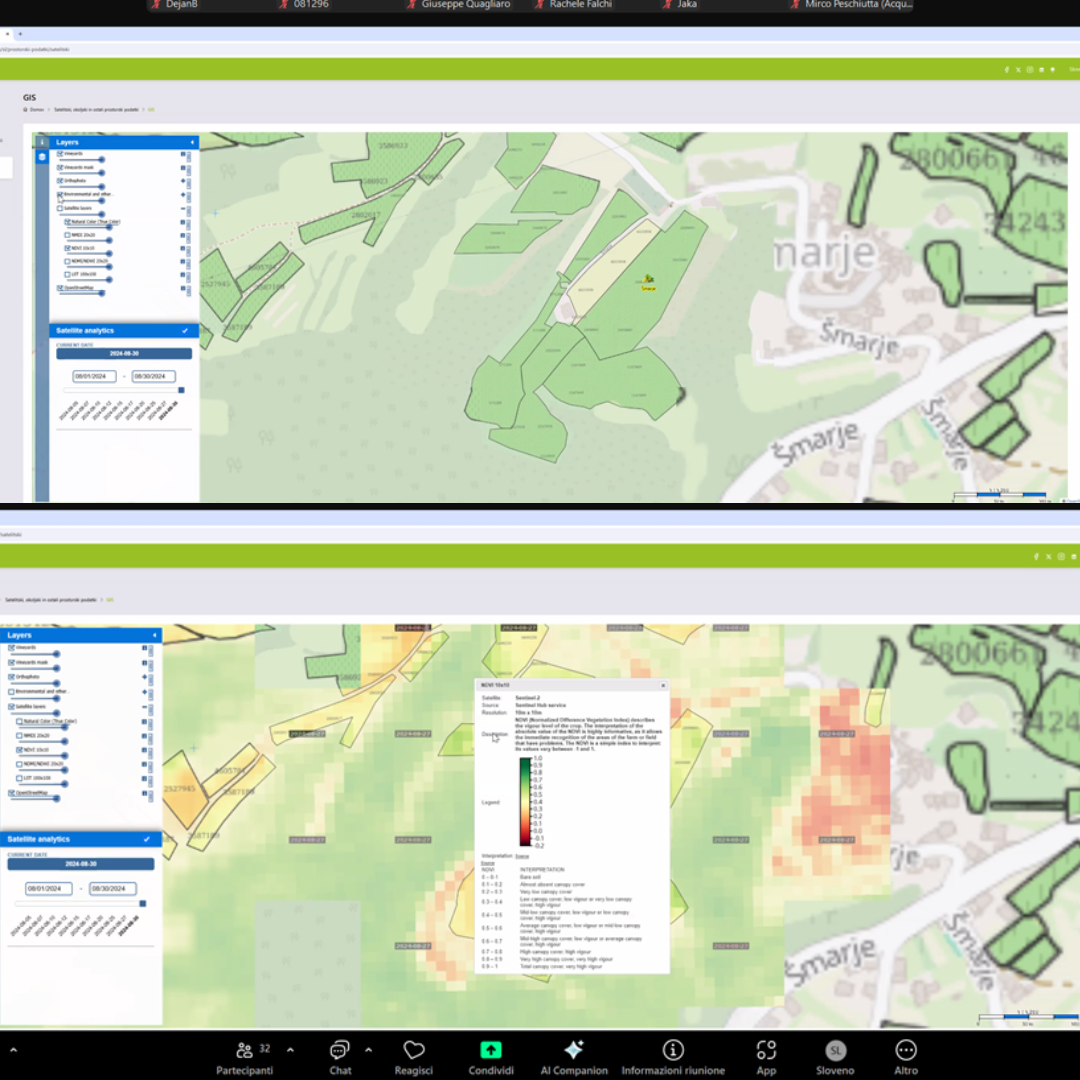Open NDVI 10x10 info icon in upper panel
The height and width of the screenshot is (1080, 1080).
point(183,248)
